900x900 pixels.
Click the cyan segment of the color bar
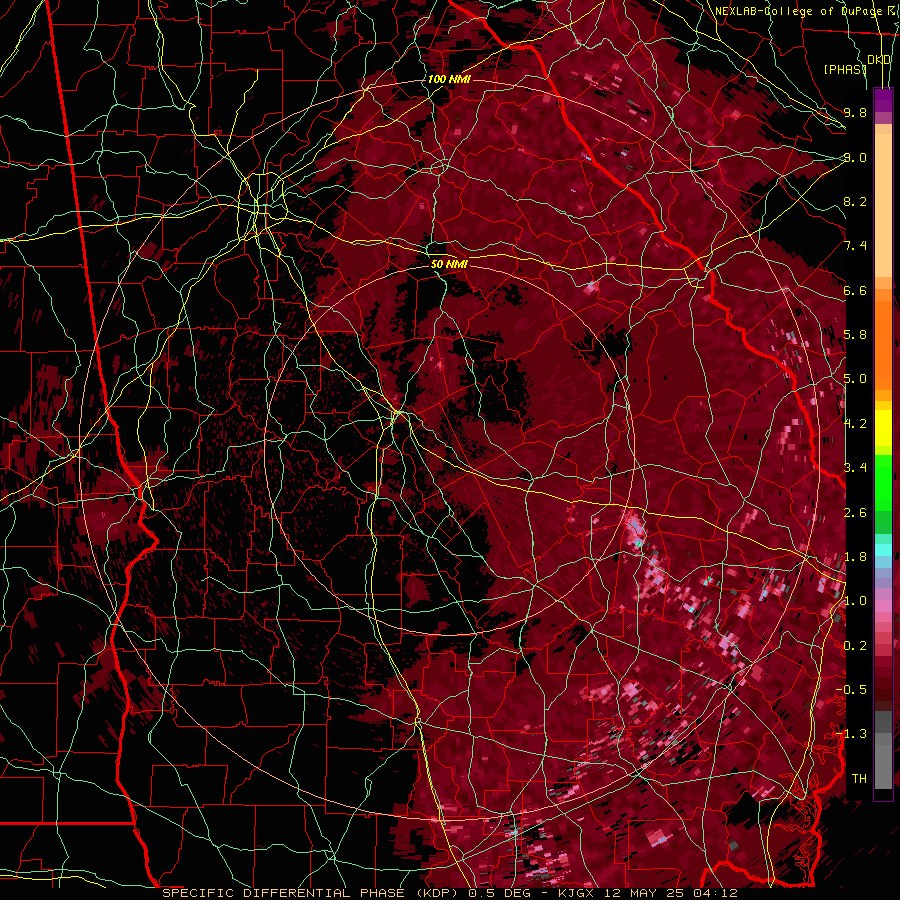click(883, 550)
